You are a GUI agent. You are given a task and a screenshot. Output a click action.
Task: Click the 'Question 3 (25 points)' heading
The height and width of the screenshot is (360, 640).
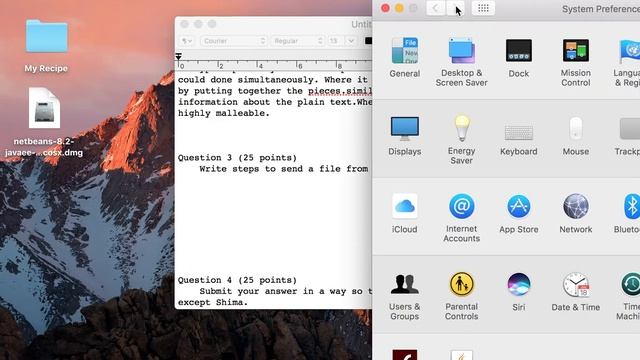point(237,158)
